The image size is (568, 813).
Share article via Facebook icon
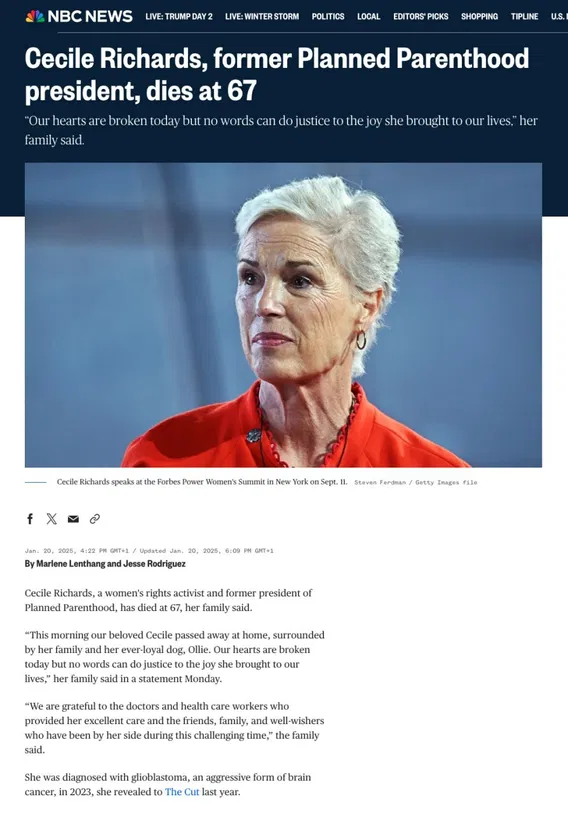coord(30,518)
